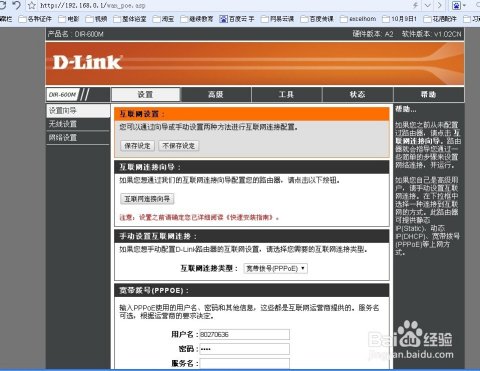Open the 各种证件 bookmark folder

pyautogui.click(x=35, y=19)
